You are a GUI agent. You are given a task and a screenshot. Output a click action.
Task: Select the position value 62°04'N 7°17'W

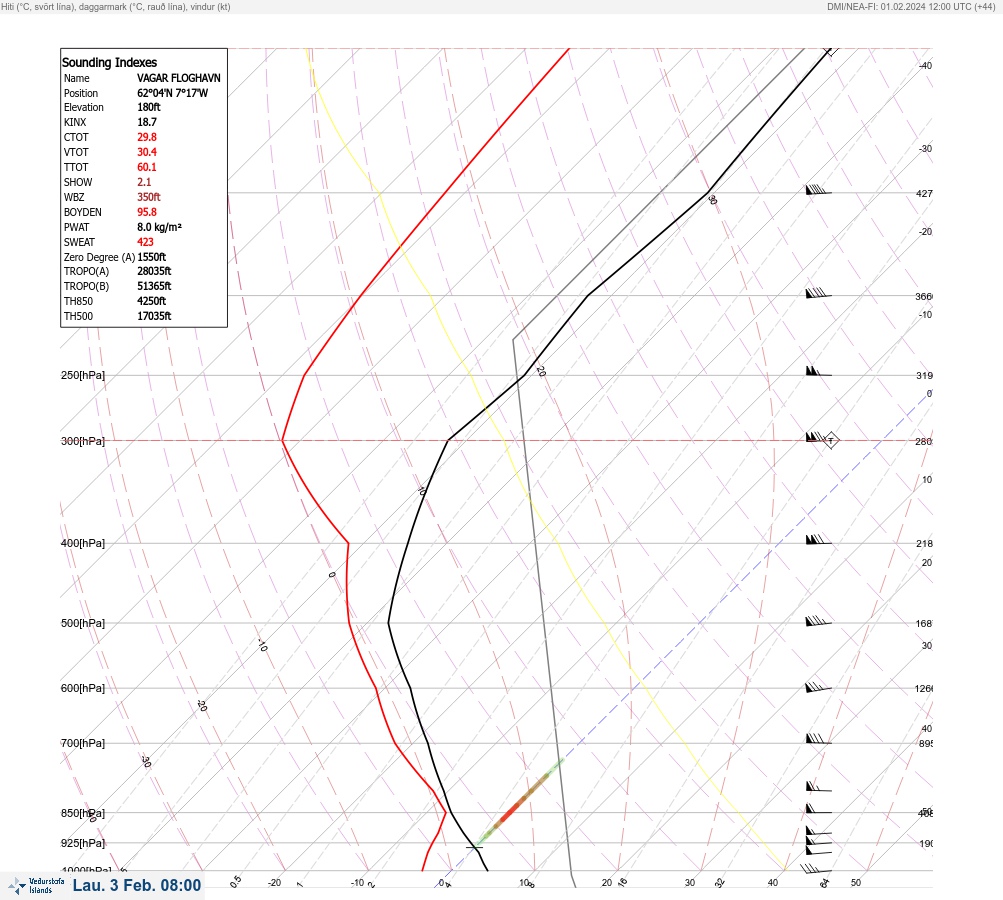coord(173,93)
